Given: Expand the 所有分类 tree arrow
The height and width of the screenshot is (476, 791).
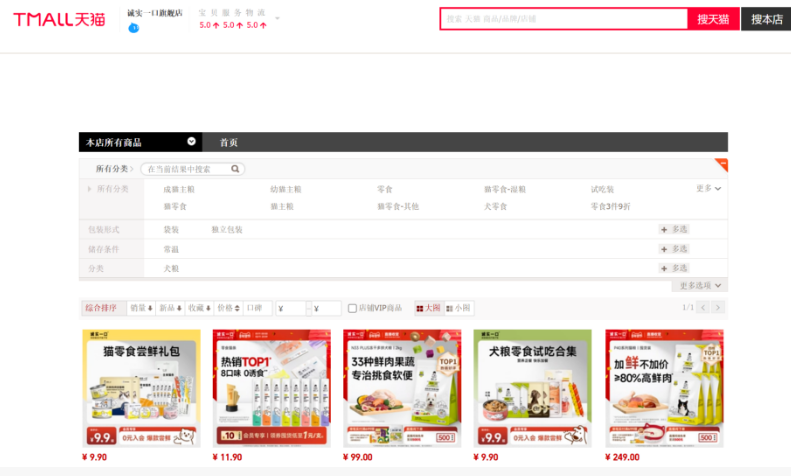Looking at the screenshot, I should point(89,189).
